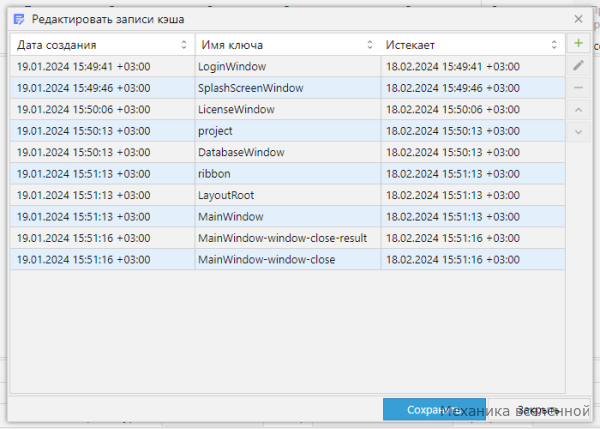
Task: Click the Закрыть button
Action: (x=539, y=409)
